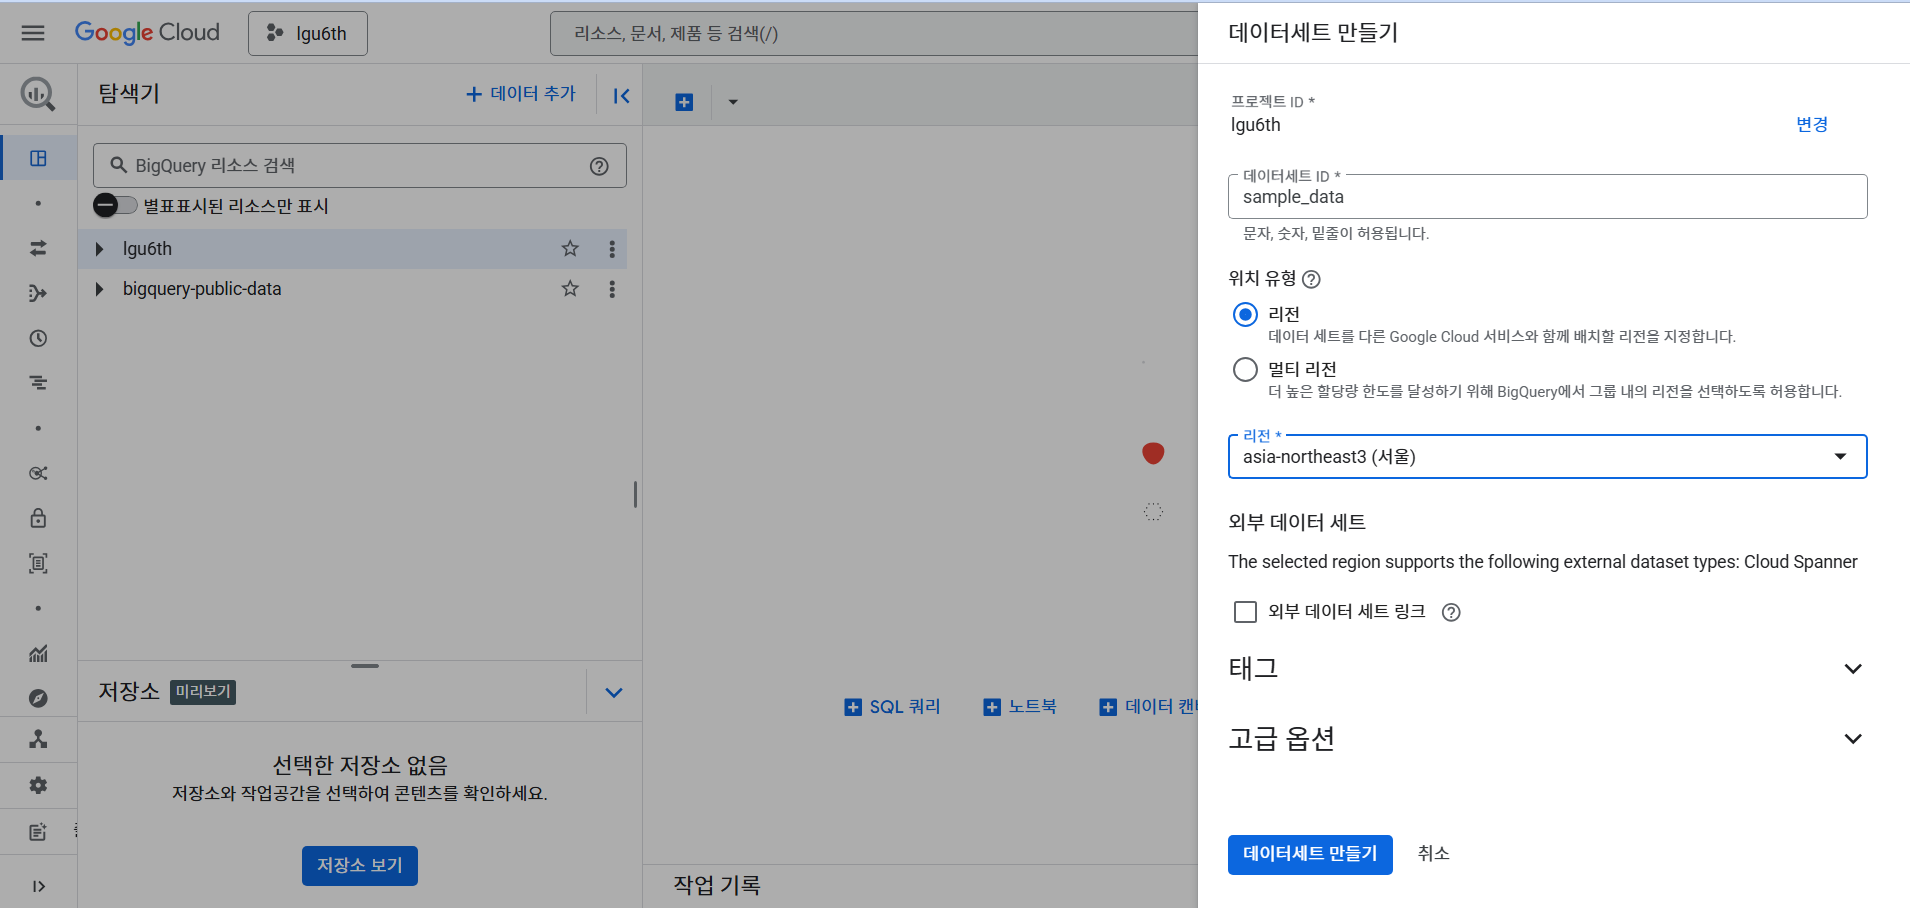This screenshot has width=1910, height=908.
Task: Select bigquery-public-data row text
Action: 202,289
